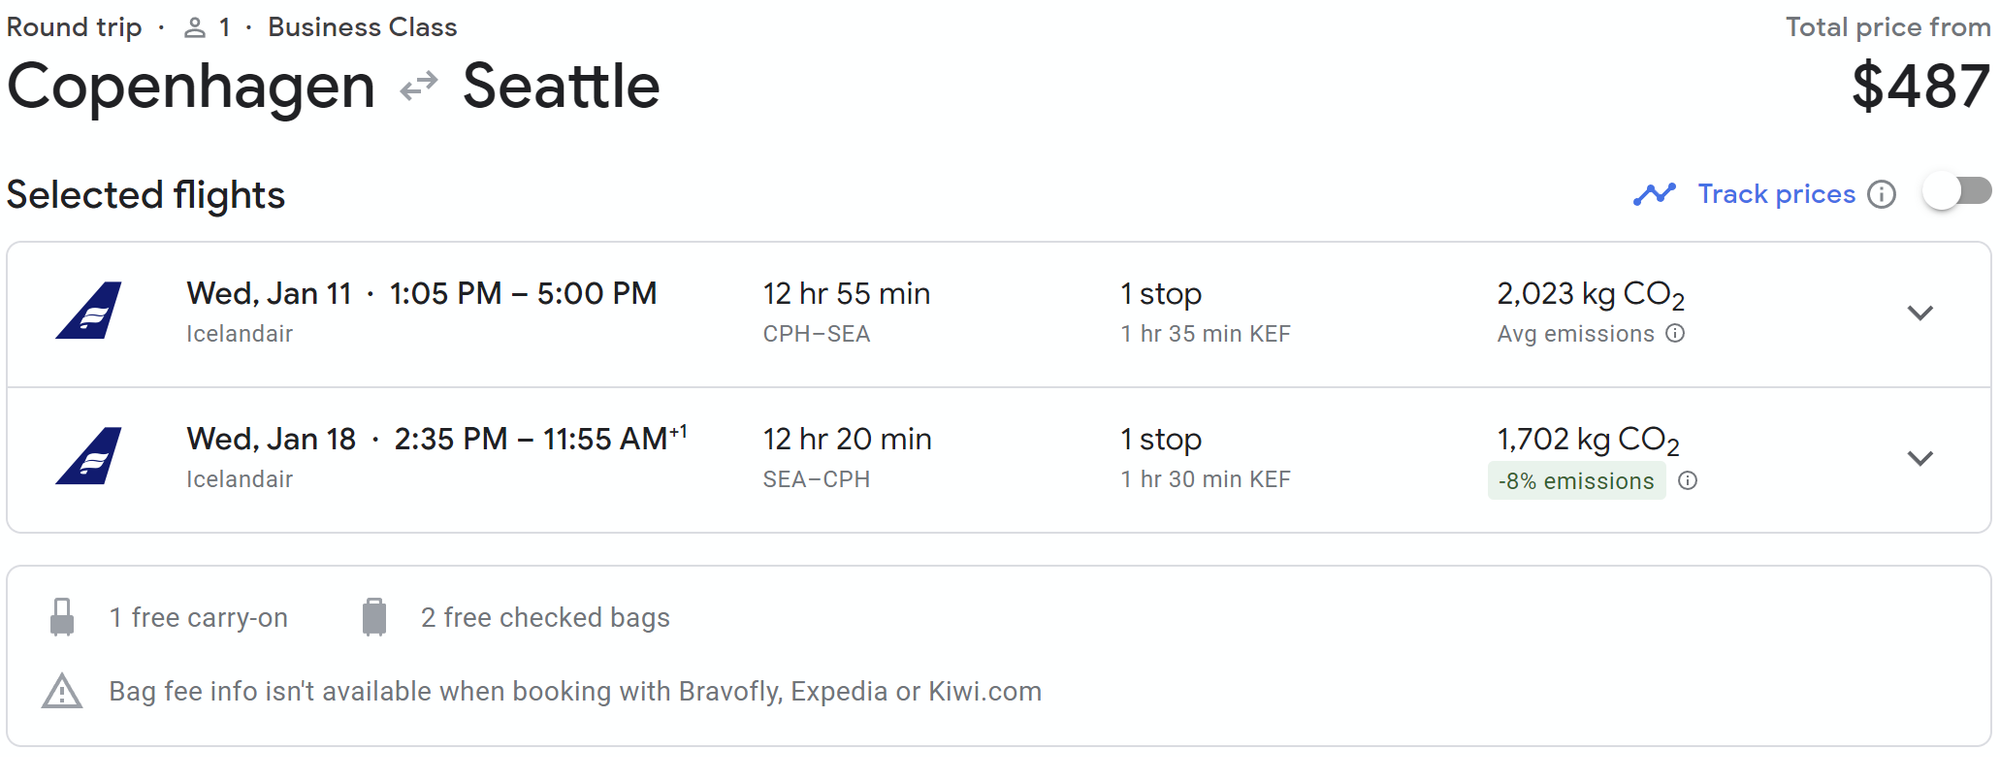This screenshot has width=2000, height=757.
Task: Select the Wed, Jan 11 flight row
Action: [x=999, y=314]
